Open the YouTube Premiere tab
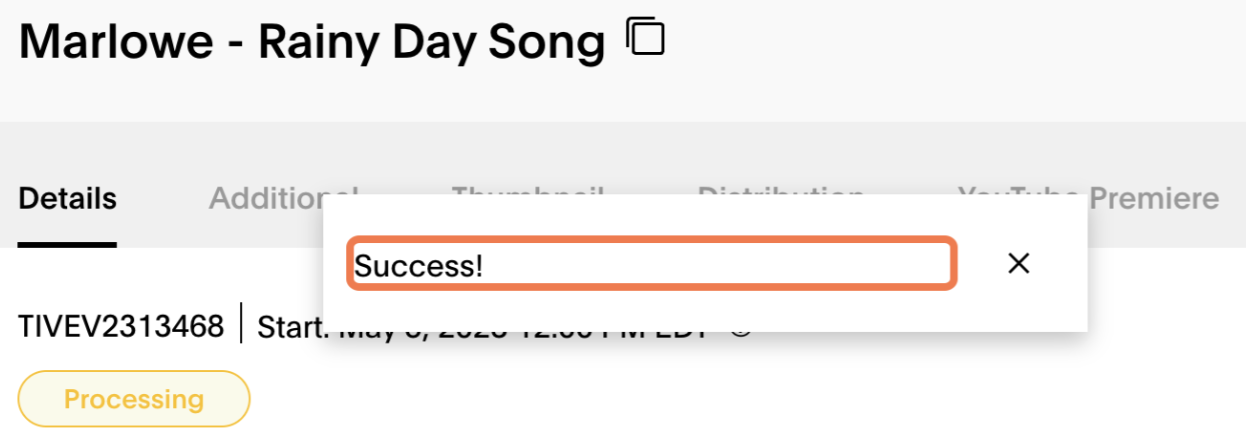This screenshot has width=1246, height=436. 1088,199
